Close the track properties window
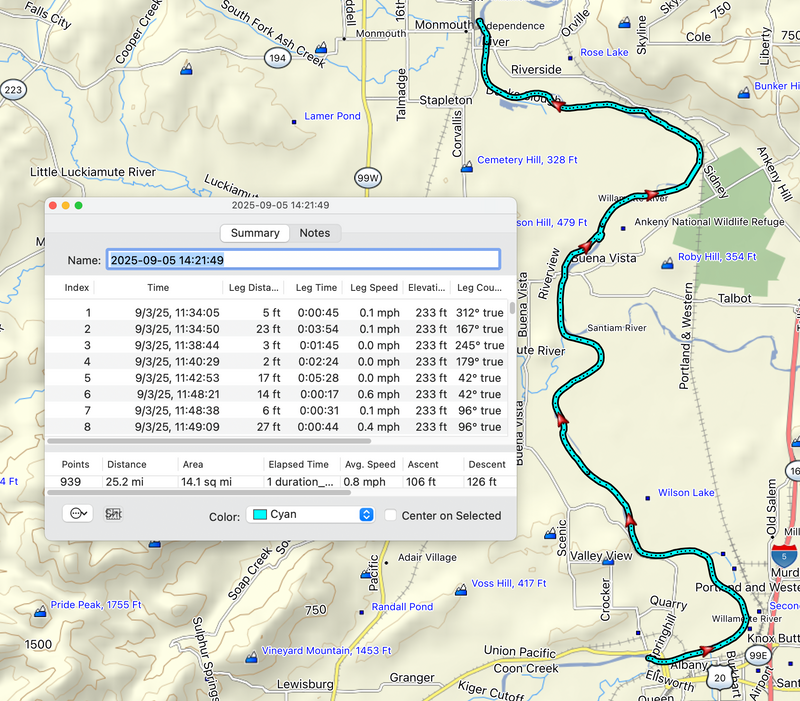 point(53,206)
